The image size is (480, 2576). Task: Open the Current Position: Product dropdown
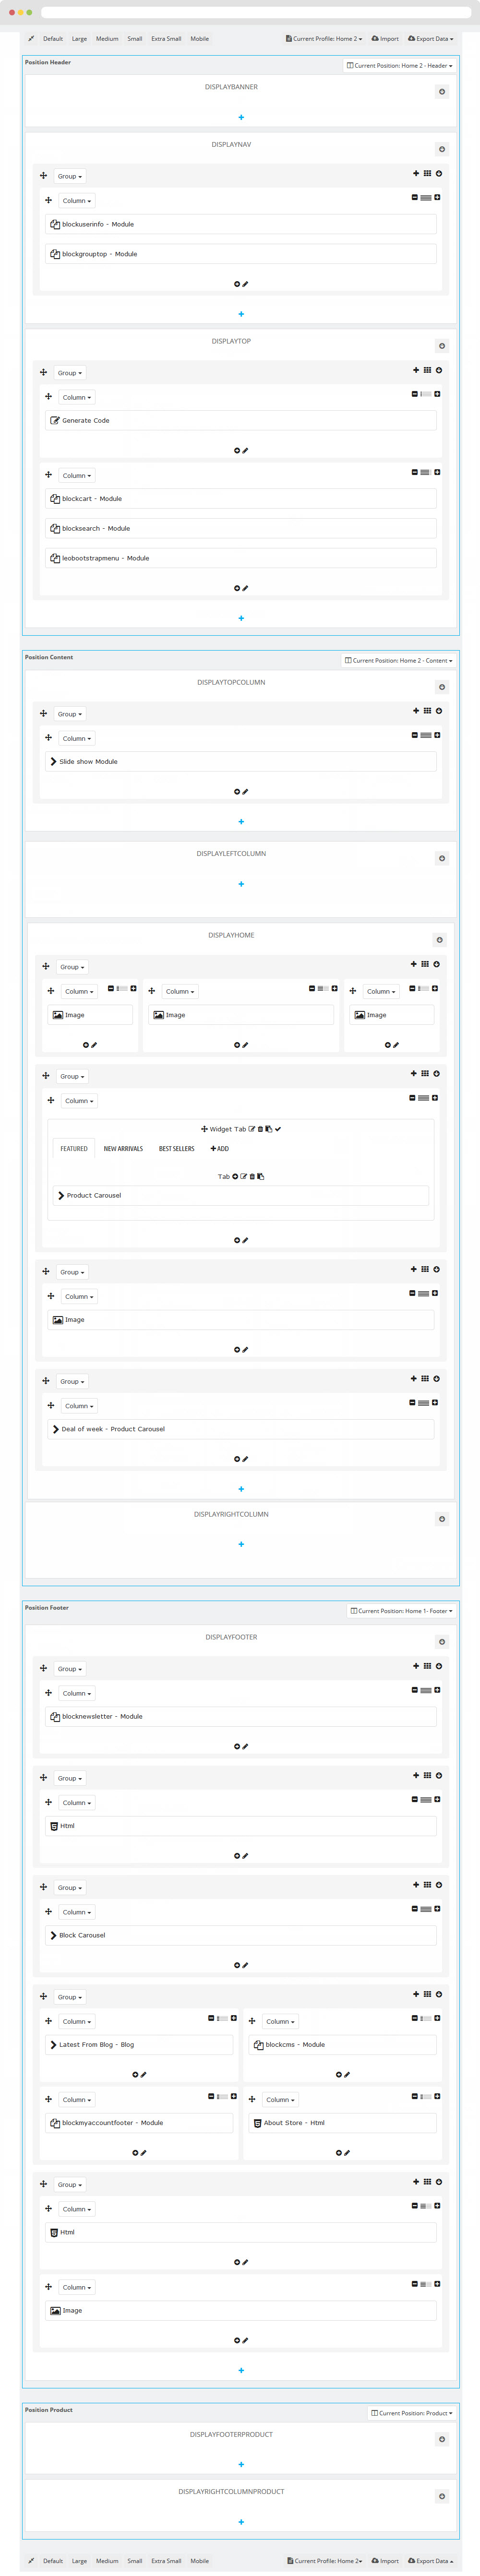[412, 2413]
